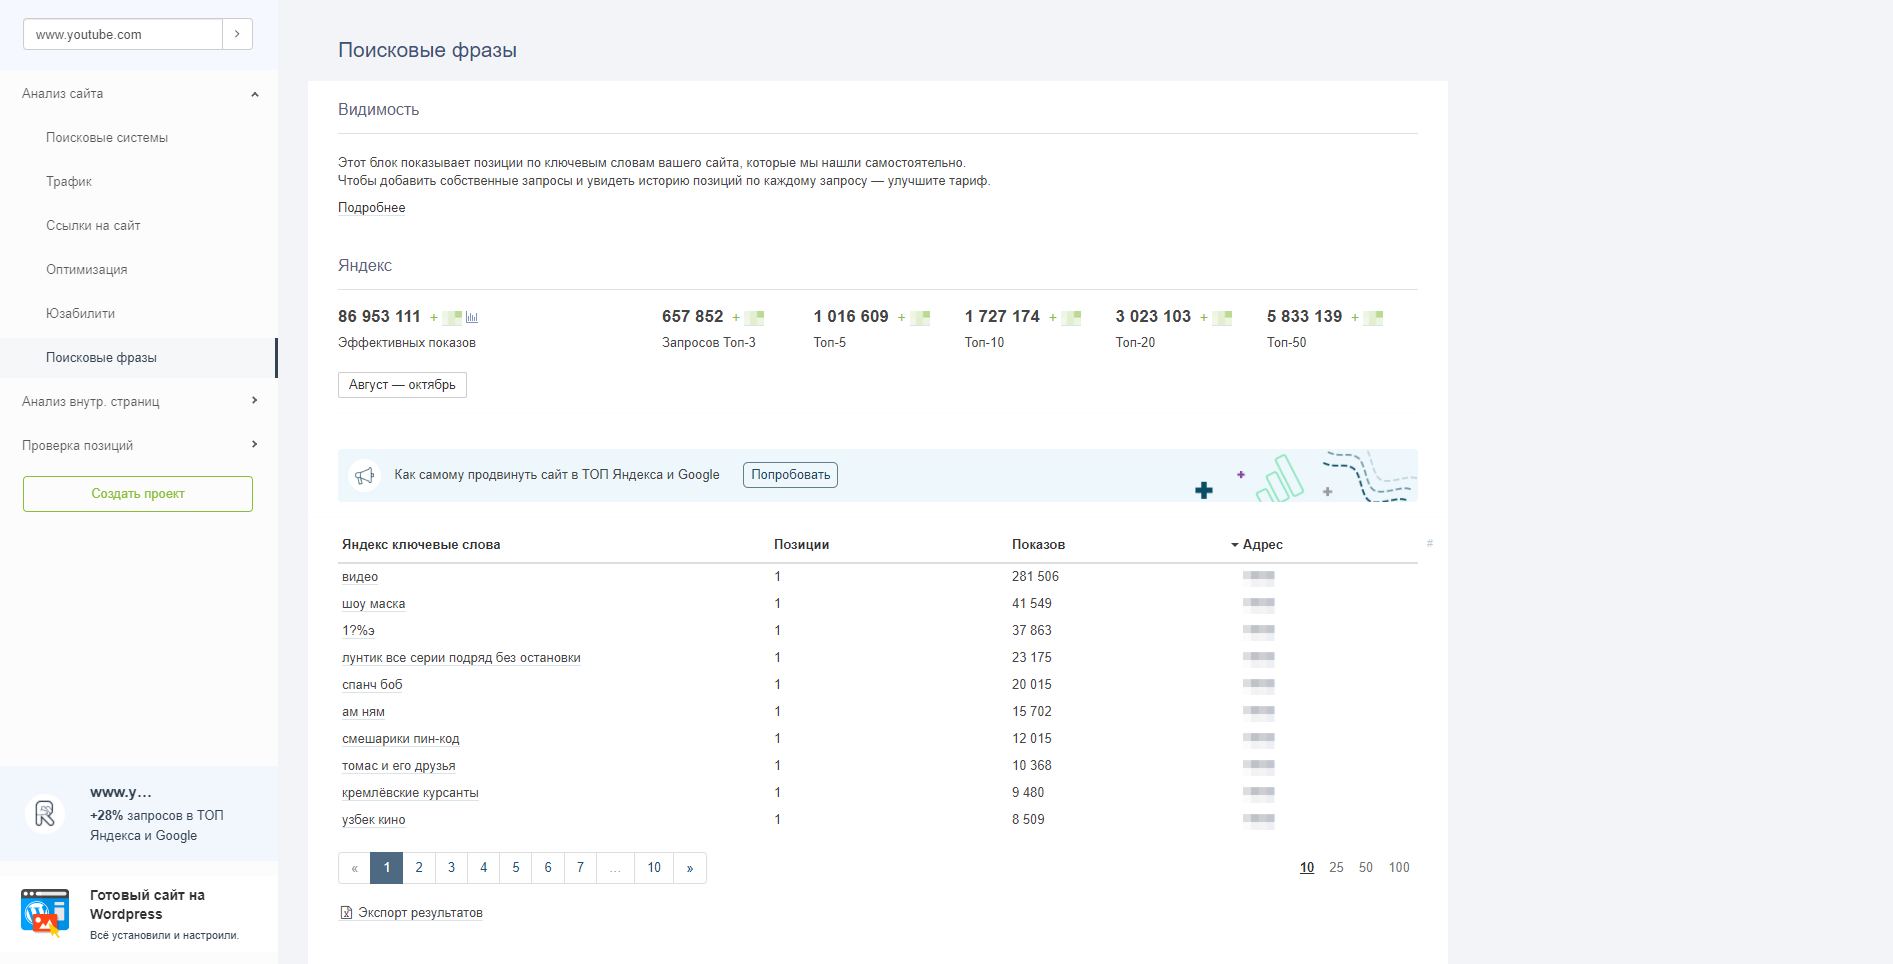Go to page 3 of results
The height and width of the screenshot is (964, 1893).
[x=451, y=868]
